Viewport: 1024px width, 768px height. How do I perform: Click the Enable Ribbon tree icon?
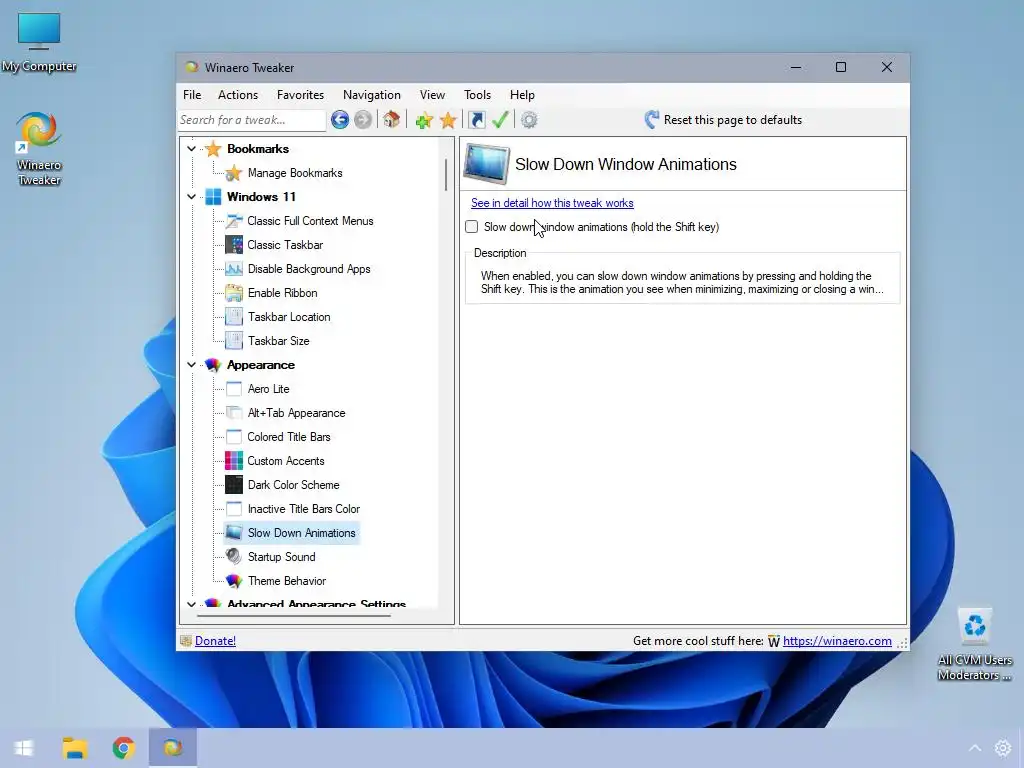[x=234, y=293]
